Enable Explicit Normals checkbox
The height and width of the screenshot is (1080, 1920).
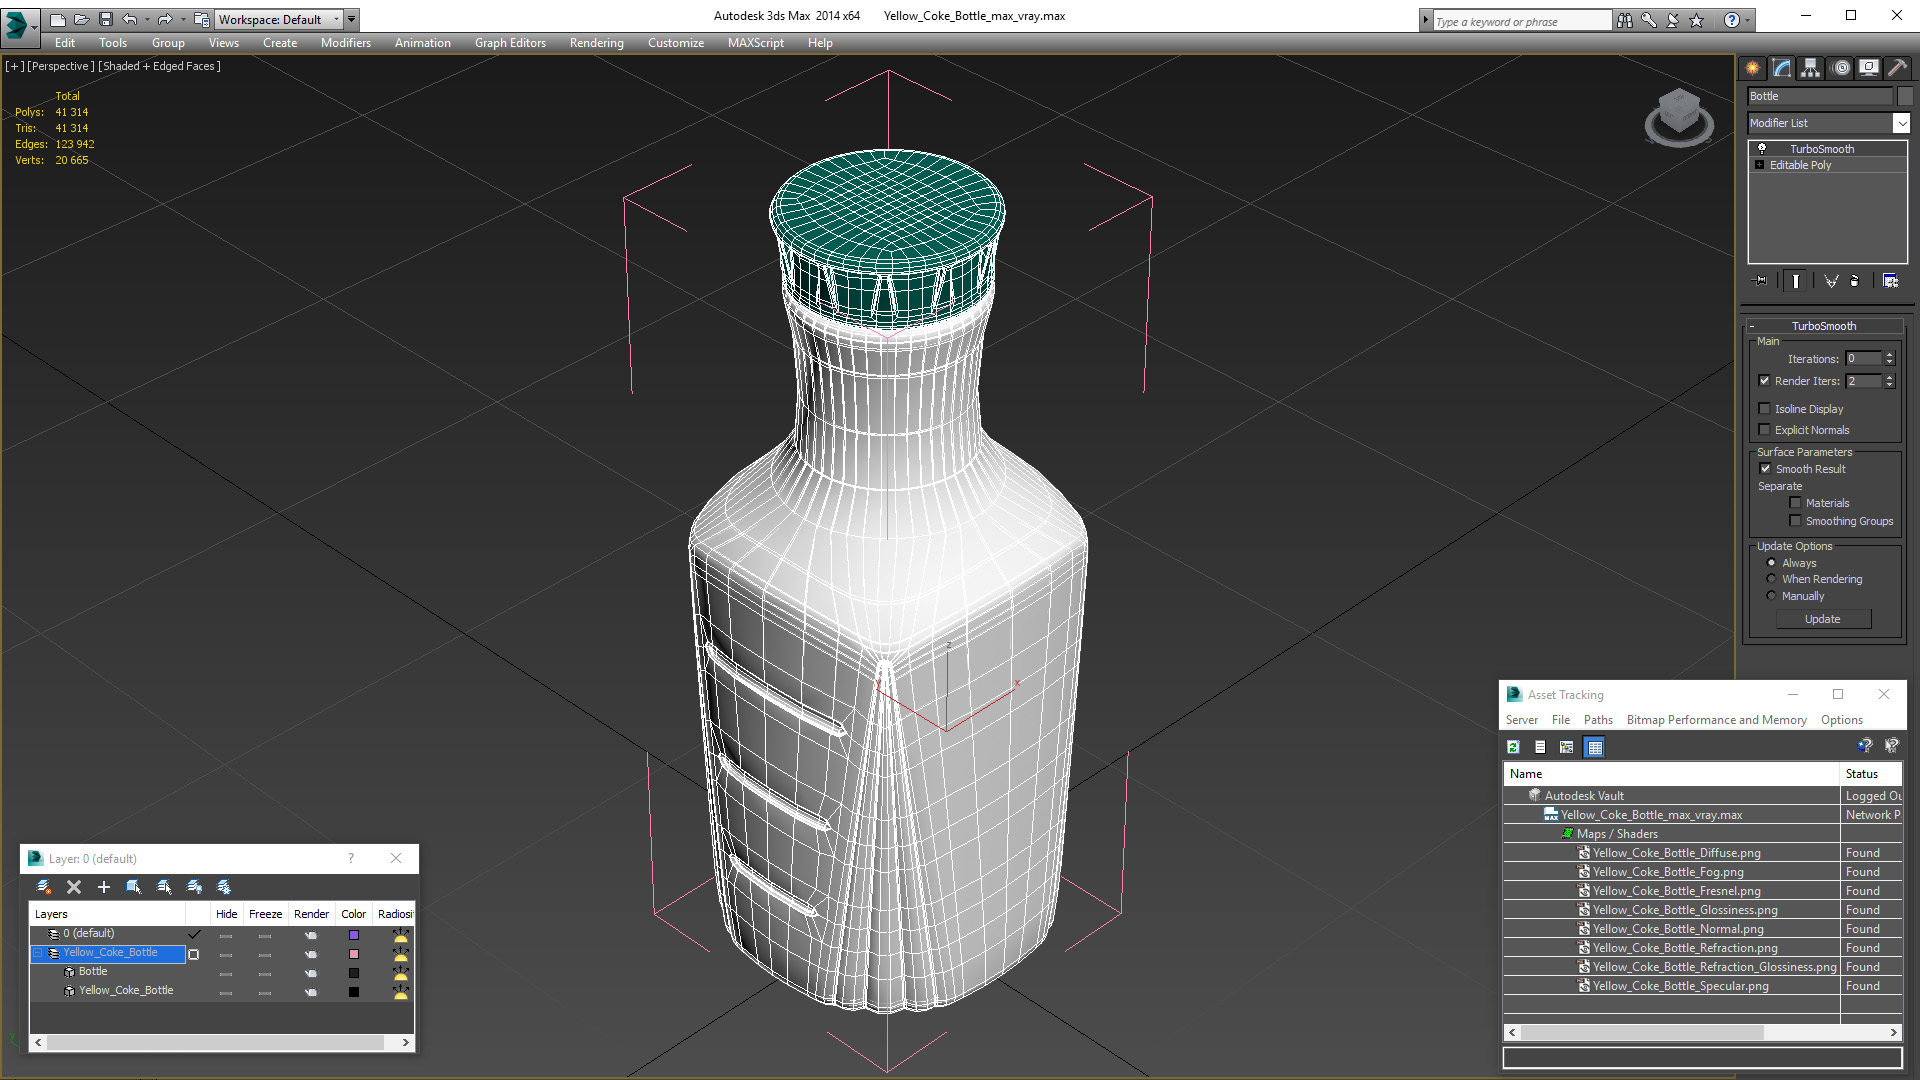[x=1765, y=430]
